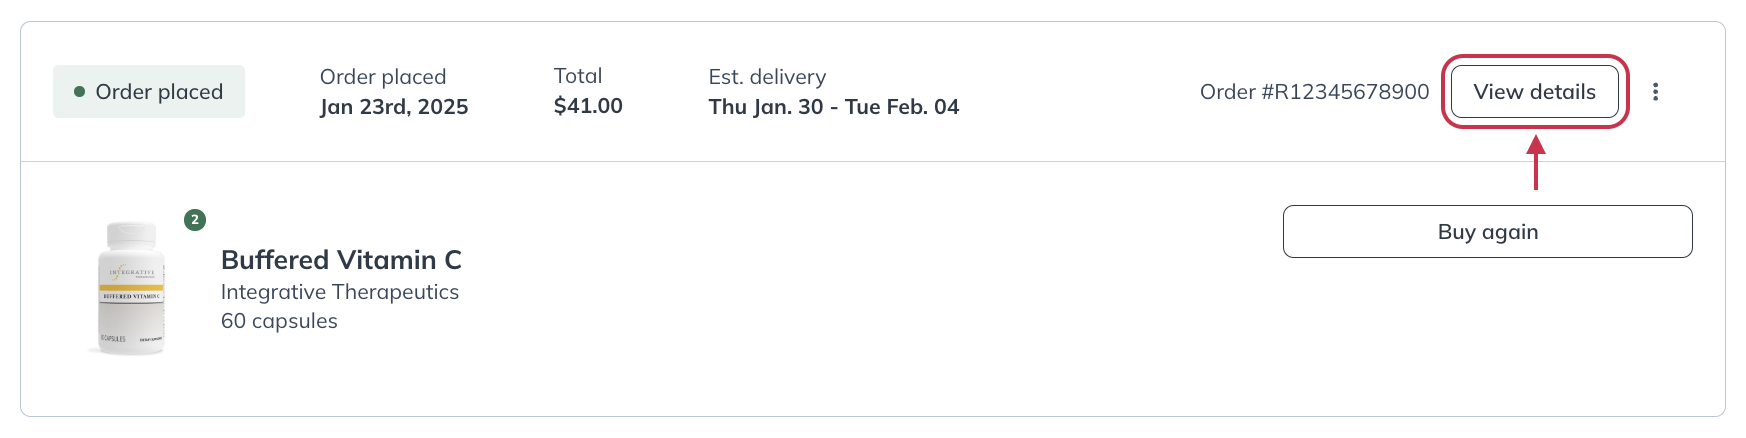This screenshot has height=438, width=1746.
Task: Click the View details button
Action: (x=1534, y=92)
